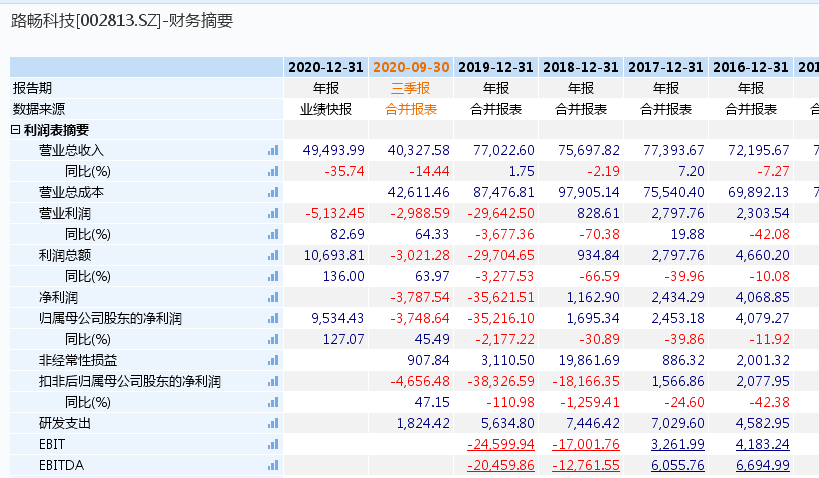Open chart for 归属母公司股东的净利润
Image resolution: width=819 pixels, height=478 pixels.
[x=273, y=318]
